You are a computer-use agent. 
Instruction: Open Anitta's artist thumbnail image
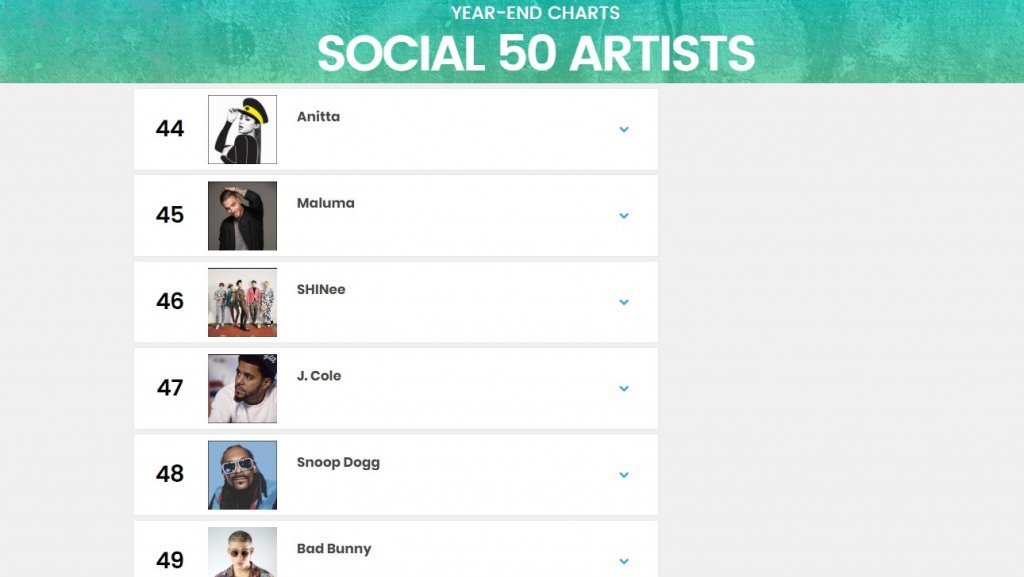[242, 129]
